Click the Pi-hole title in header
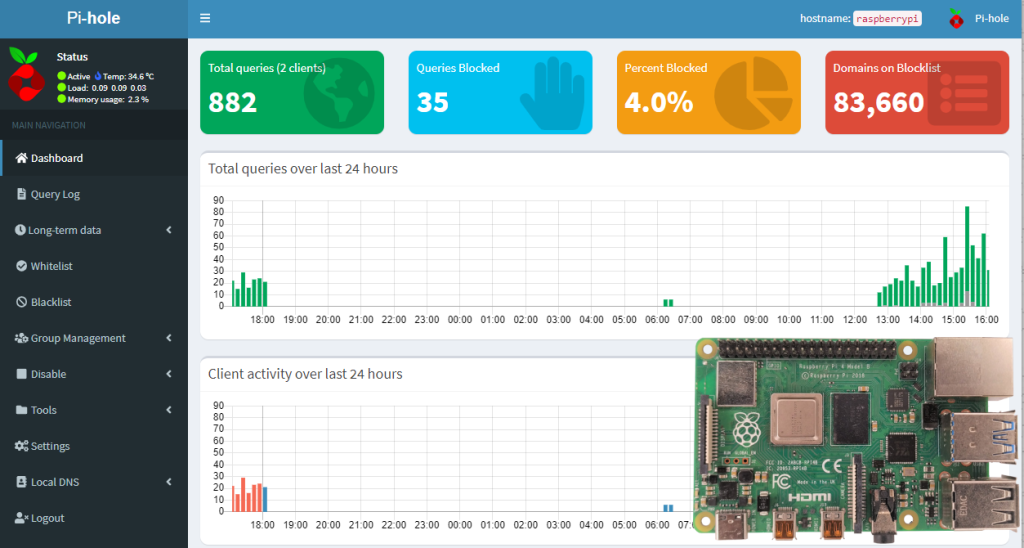This screenshot has width=1024, height=548. (x=93, y=18)
